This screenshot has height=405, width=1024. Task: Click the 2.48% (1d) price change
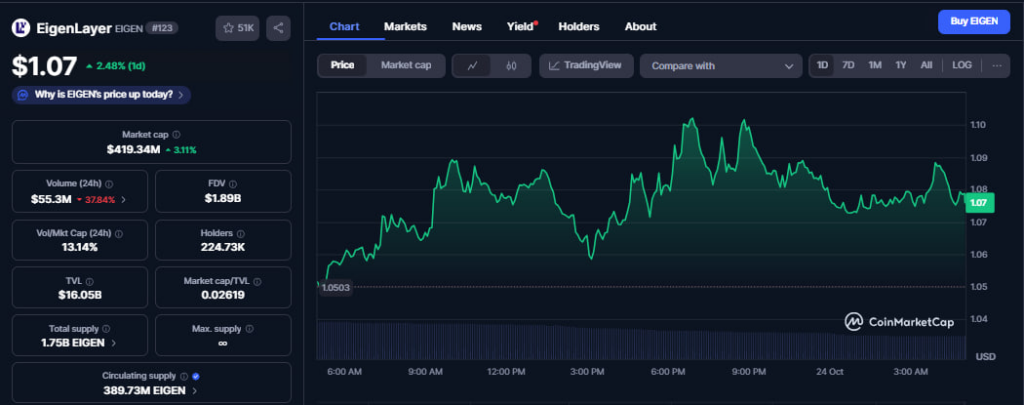coord(116,66)
